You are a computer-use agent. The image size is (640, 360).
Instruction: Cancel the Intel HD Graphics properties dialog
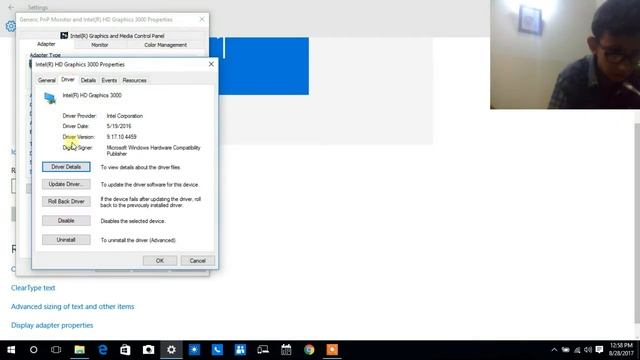tap(198, 260)
